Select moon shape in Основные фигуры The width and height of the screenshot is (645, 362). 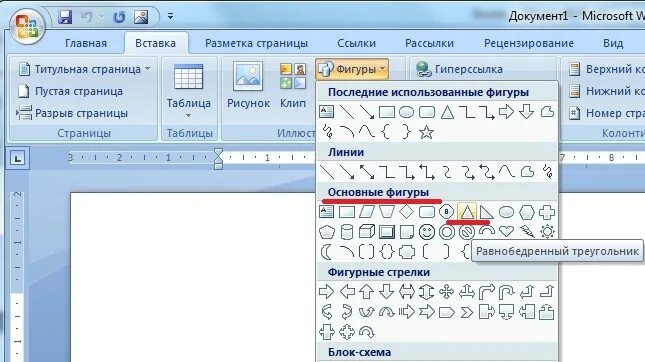click(327, 252)
